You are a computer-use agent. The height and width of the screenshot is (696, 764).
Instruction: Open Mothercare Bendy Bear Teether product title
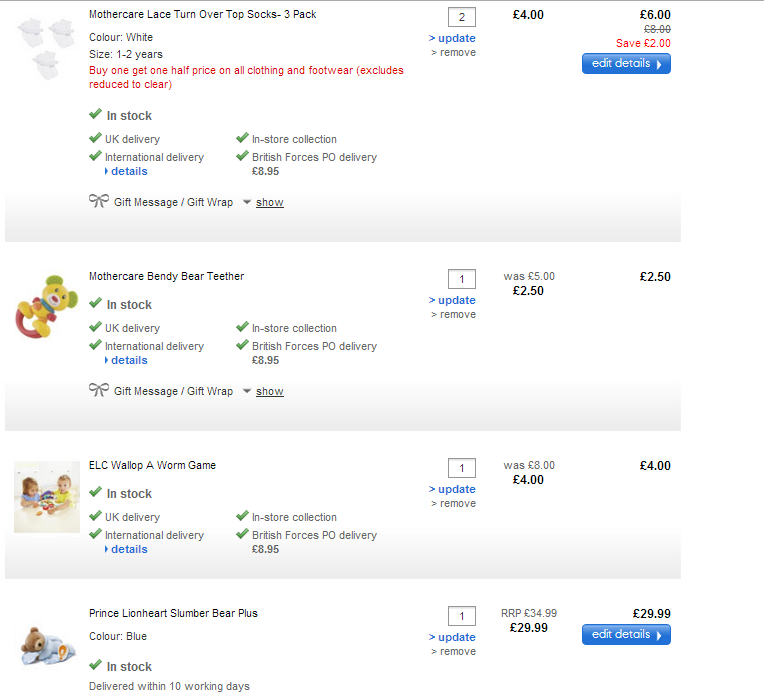click(166, 276)
